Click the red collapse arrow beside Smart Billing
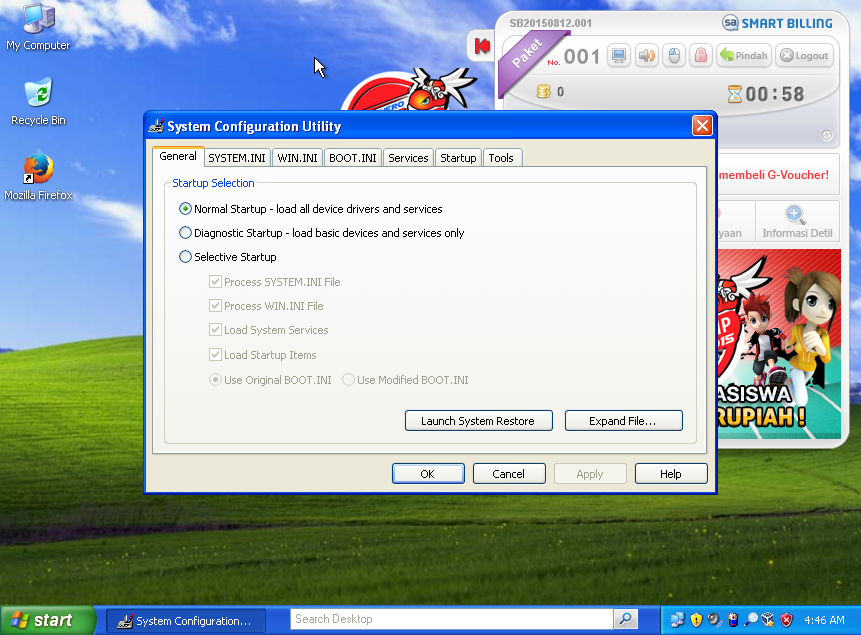 click(482, 46)
